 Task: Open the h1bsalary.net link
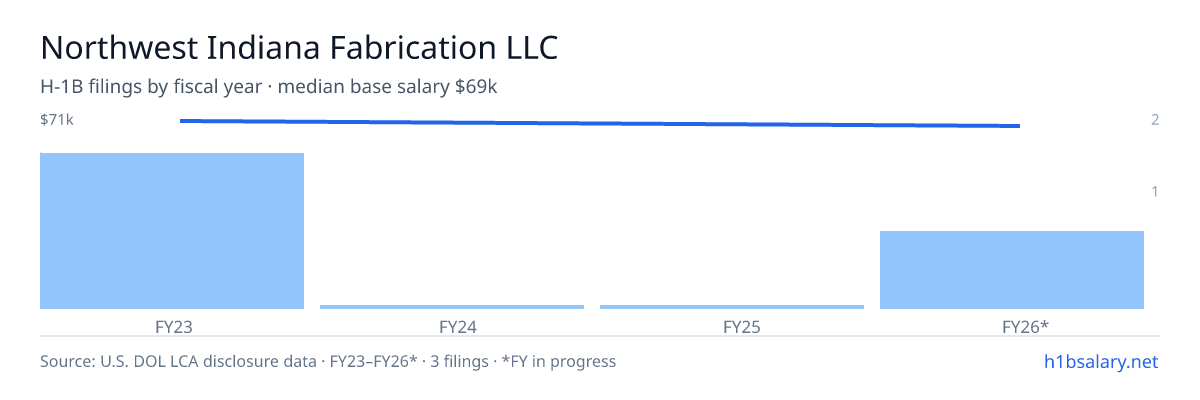(x=1100, y=362)
